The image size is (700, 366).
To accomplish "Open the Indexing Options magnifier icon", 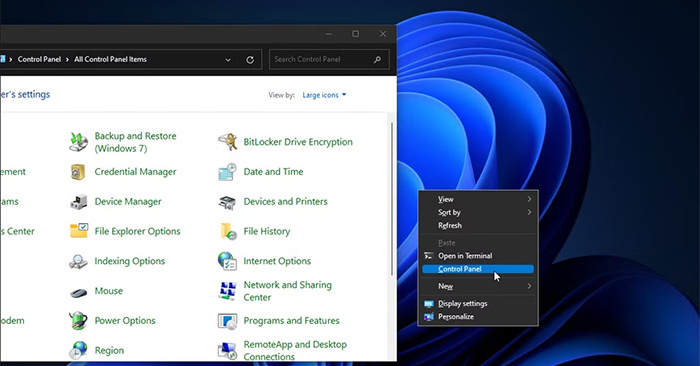I will pos(78,261).
